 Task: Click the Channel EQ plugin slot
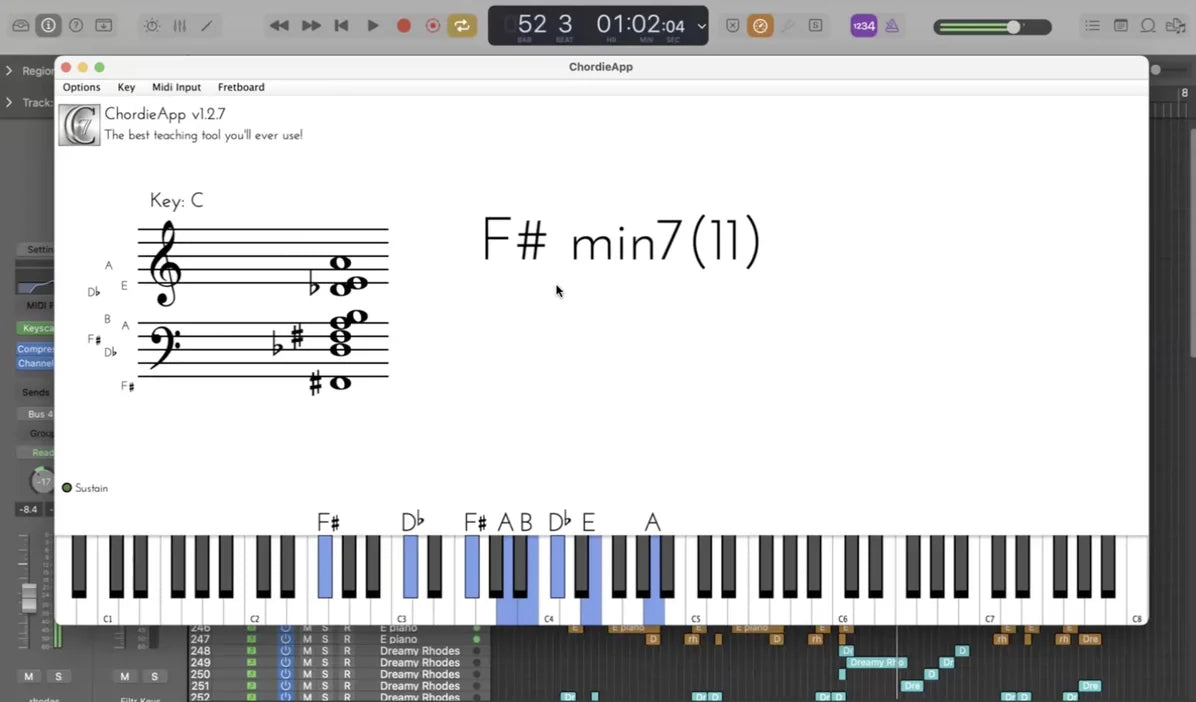[x=35, y=363]
